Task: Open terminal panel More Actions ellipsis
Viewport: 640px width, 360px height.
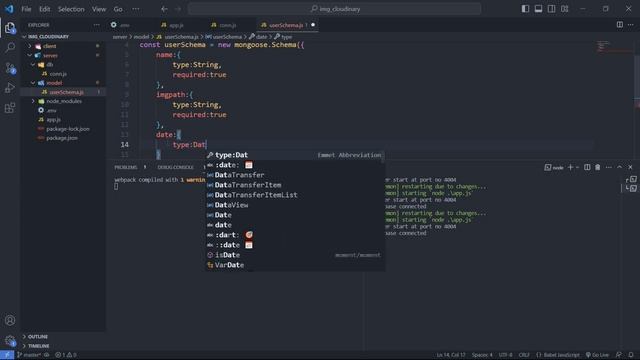Action: (x=609, y=167)
